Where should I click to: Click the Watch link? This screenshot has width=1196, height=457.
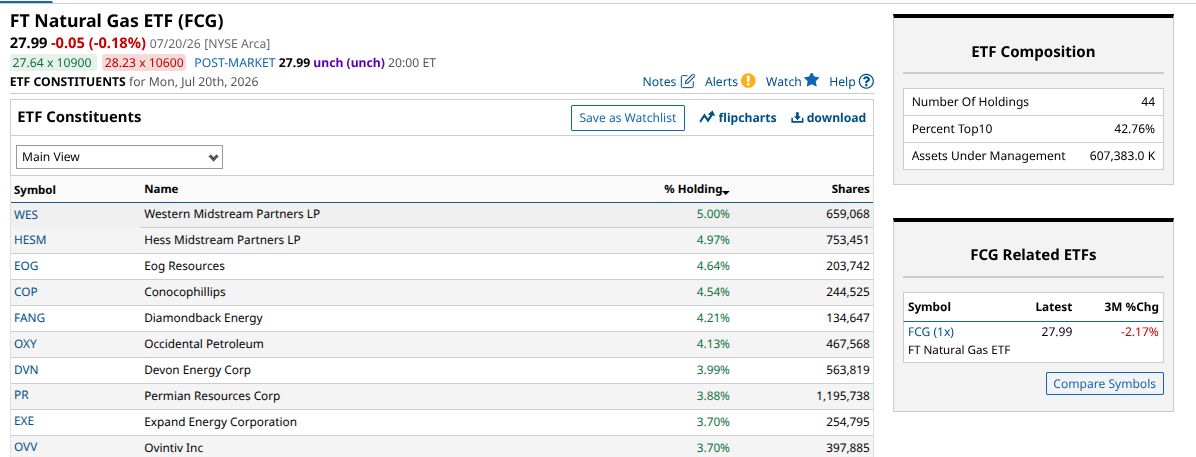[x=783, y=82]
